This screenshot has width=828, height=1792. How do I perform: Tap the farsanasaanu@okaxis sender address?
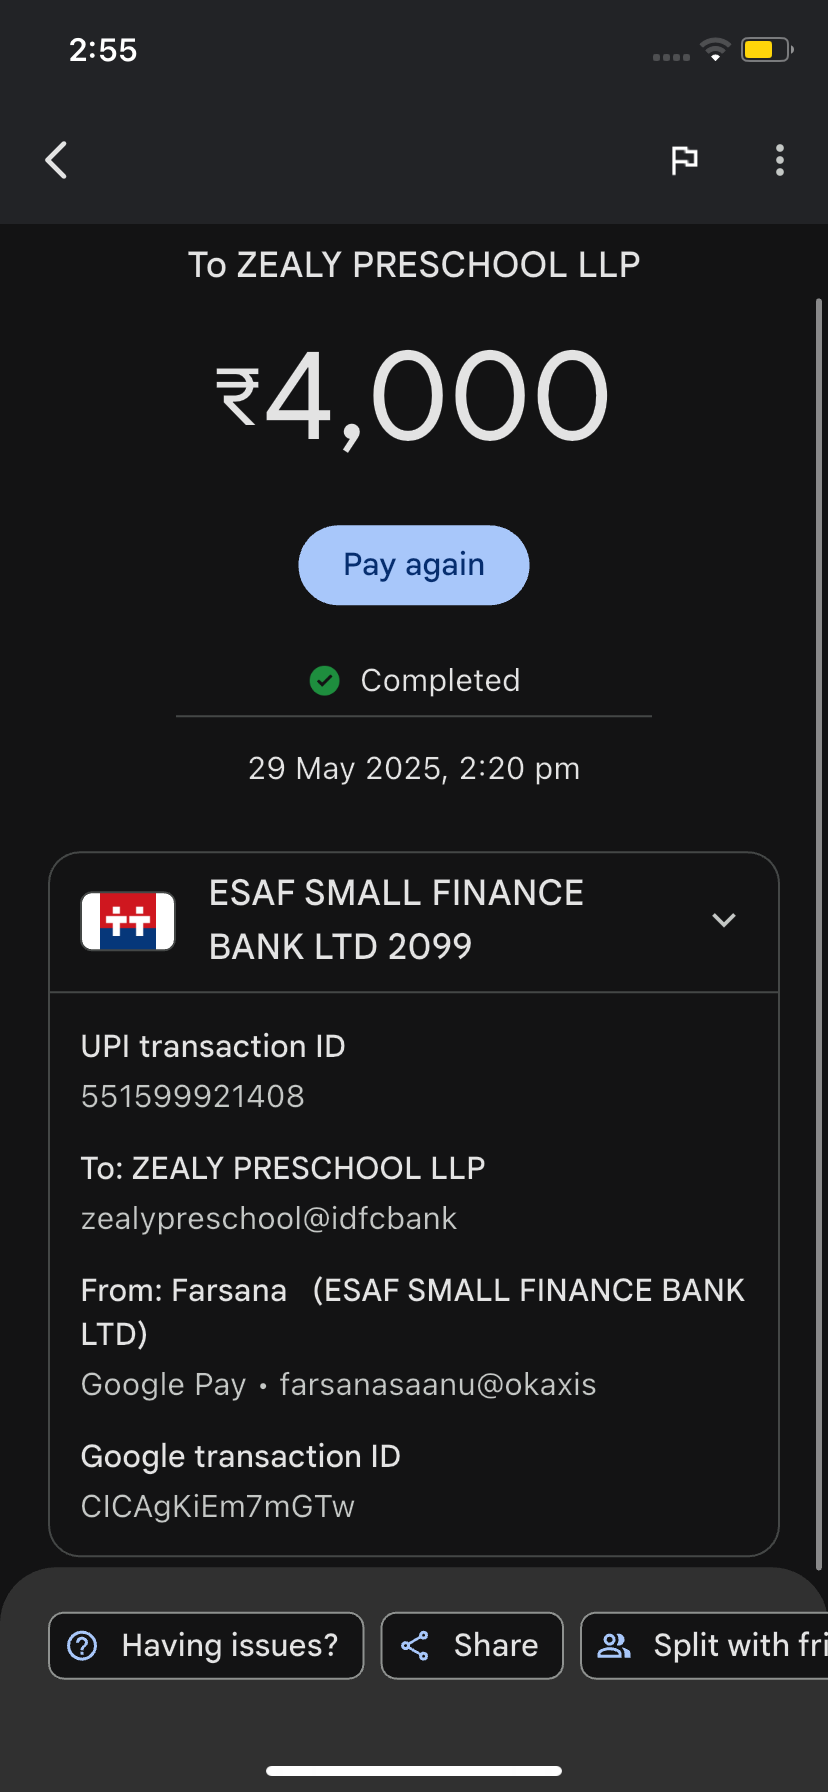point(438,1384)
